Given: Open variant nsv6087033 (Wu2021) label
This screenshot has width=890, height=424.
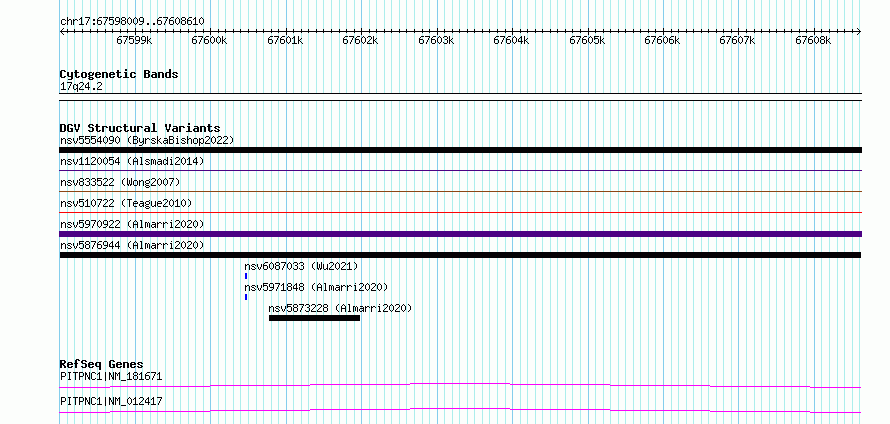Looking at the screenshot, I should 301,266.
